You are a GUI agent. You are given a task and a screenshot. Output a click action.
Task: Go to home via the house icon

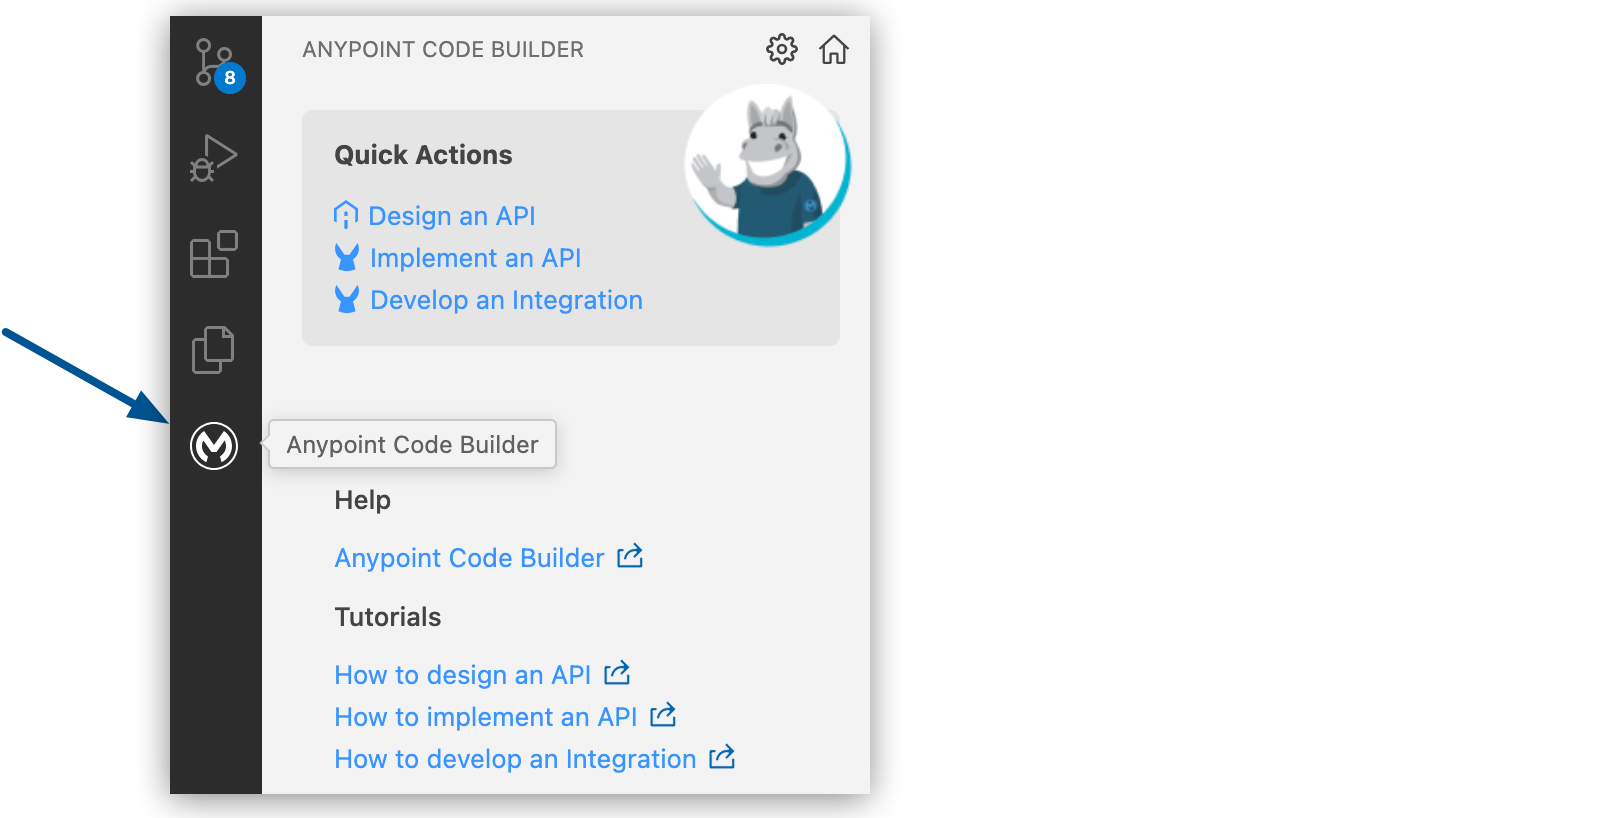pyautogui.click(x=834, y=49)
